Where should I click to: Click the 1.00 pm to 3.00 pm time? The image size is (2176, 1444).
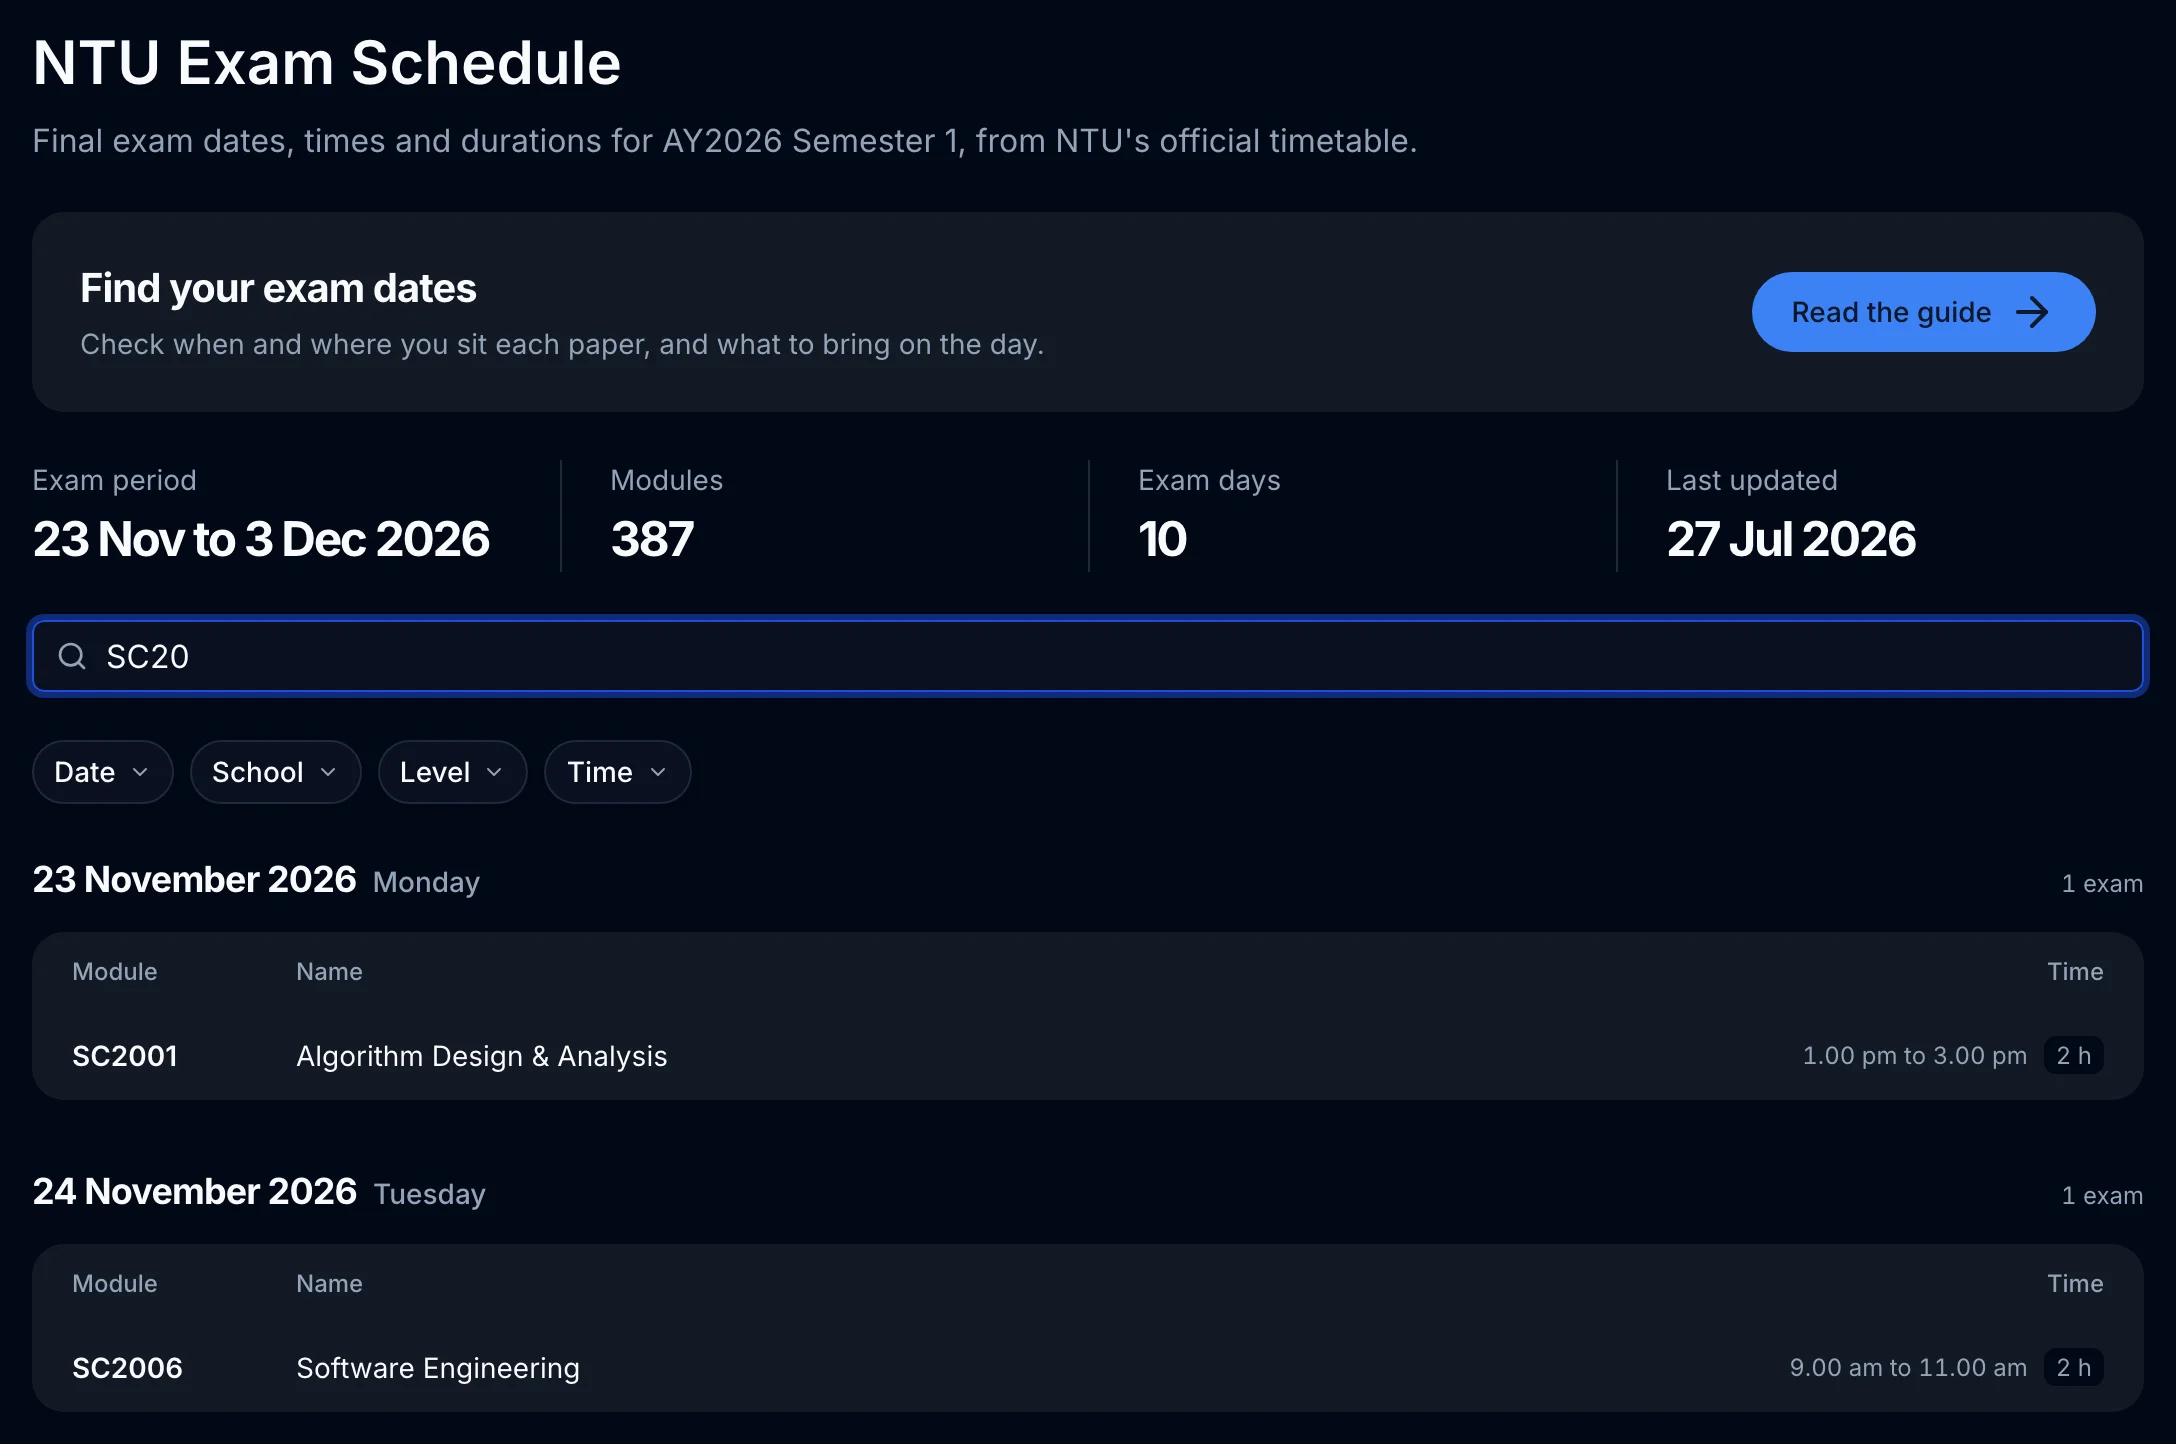(x=1914, y=1056)
